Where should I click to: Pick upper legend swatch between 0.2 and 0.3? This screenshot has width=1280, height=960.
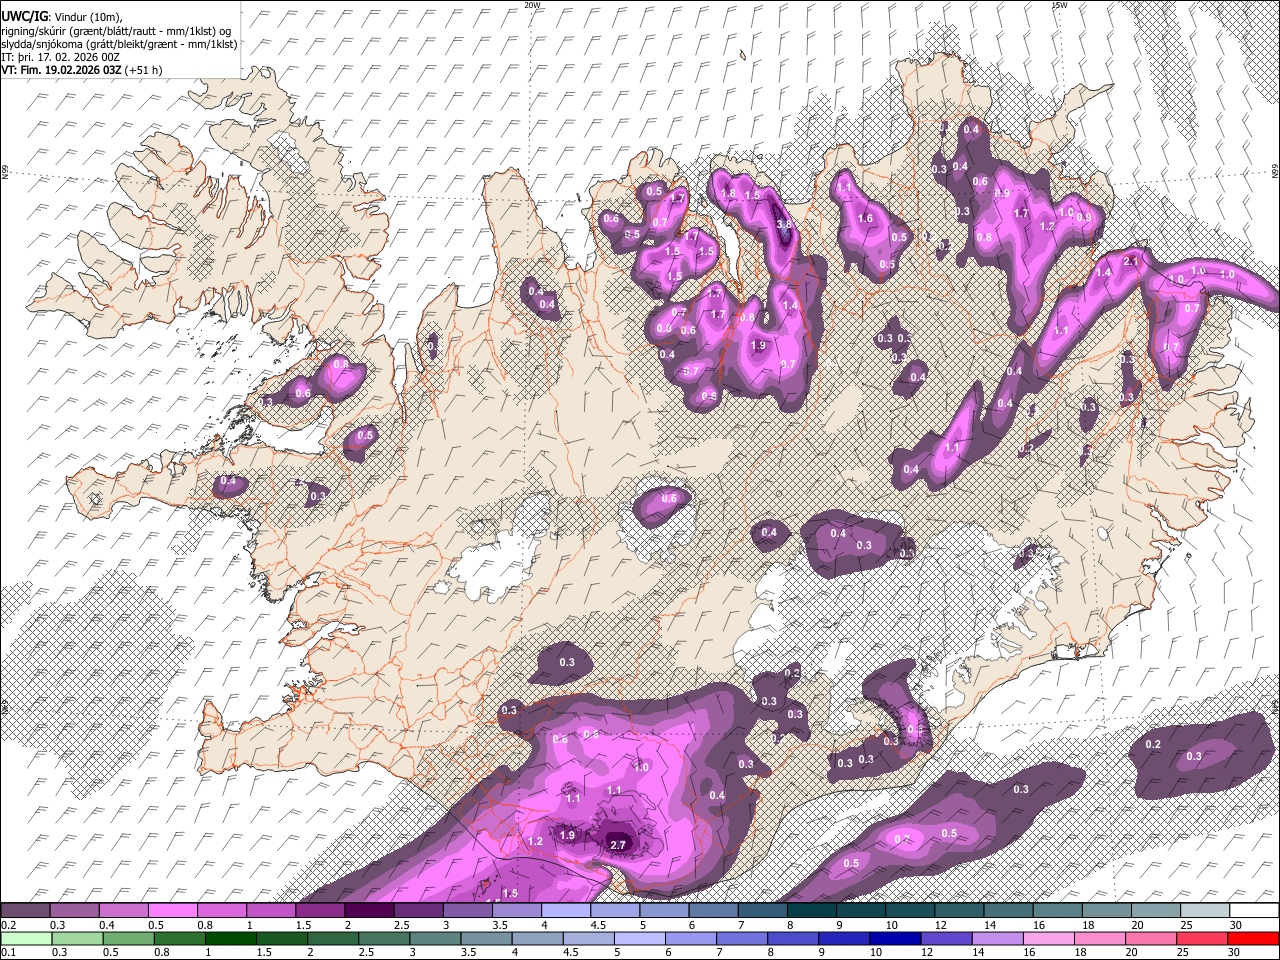click(26, 911)
